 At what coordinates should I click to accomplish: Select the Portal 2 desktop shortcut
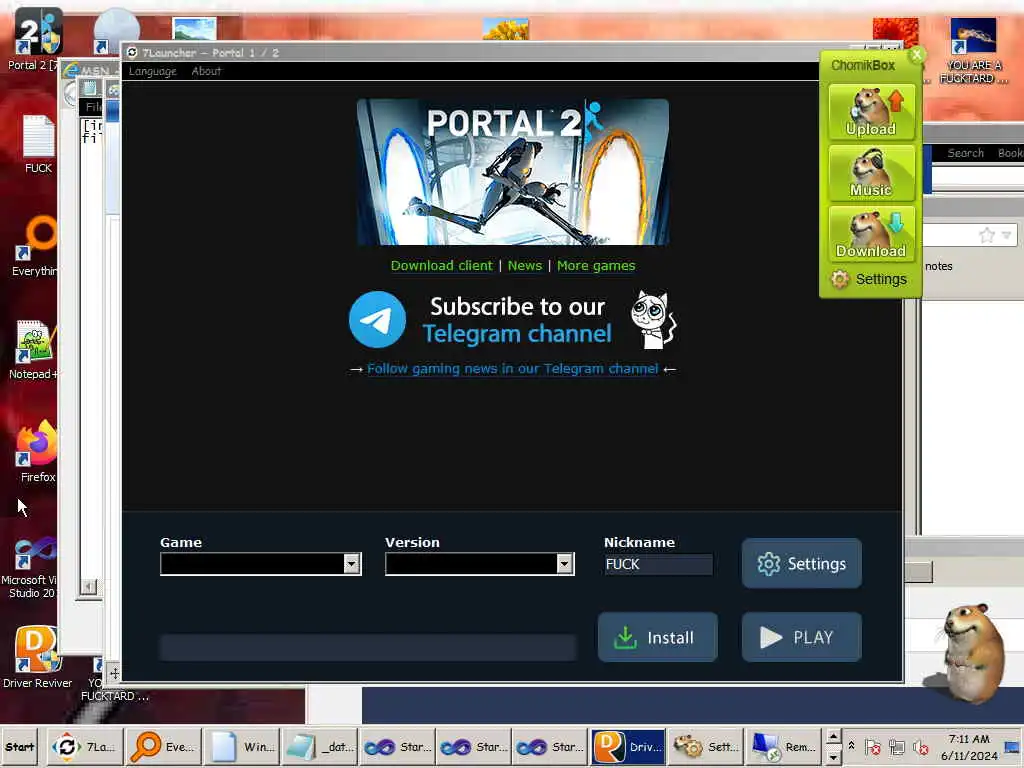click(37, 39)
